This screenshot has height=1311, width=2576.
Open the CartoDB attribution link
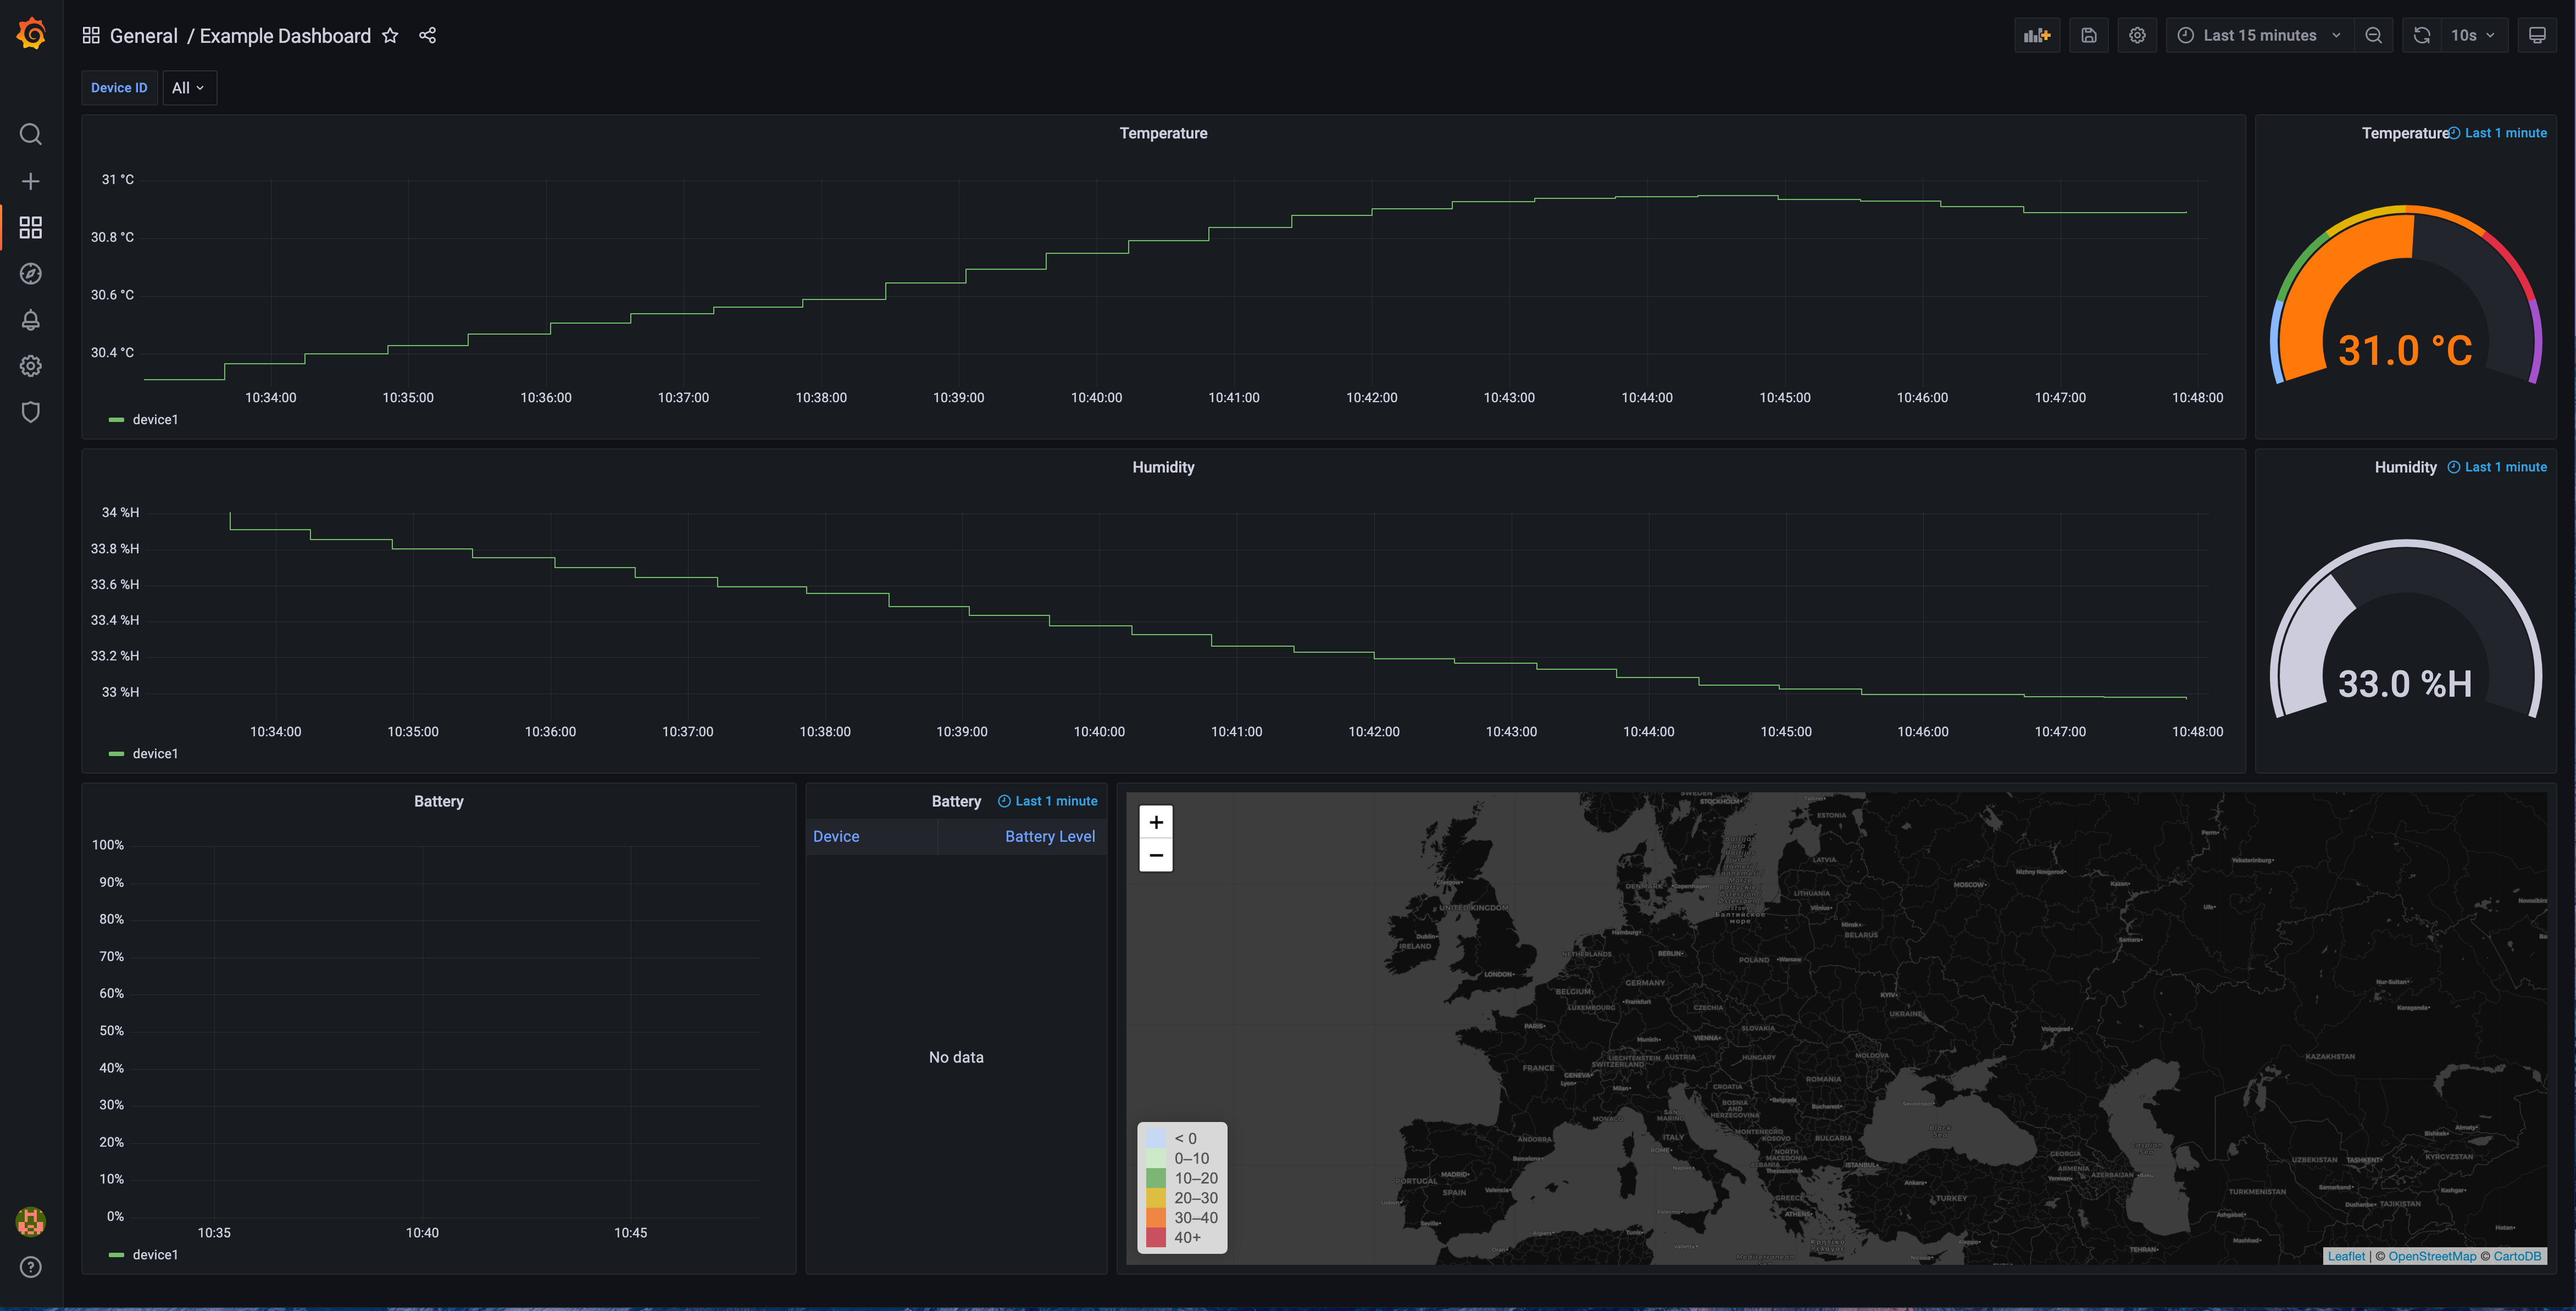click(x=2517, y=1256)
